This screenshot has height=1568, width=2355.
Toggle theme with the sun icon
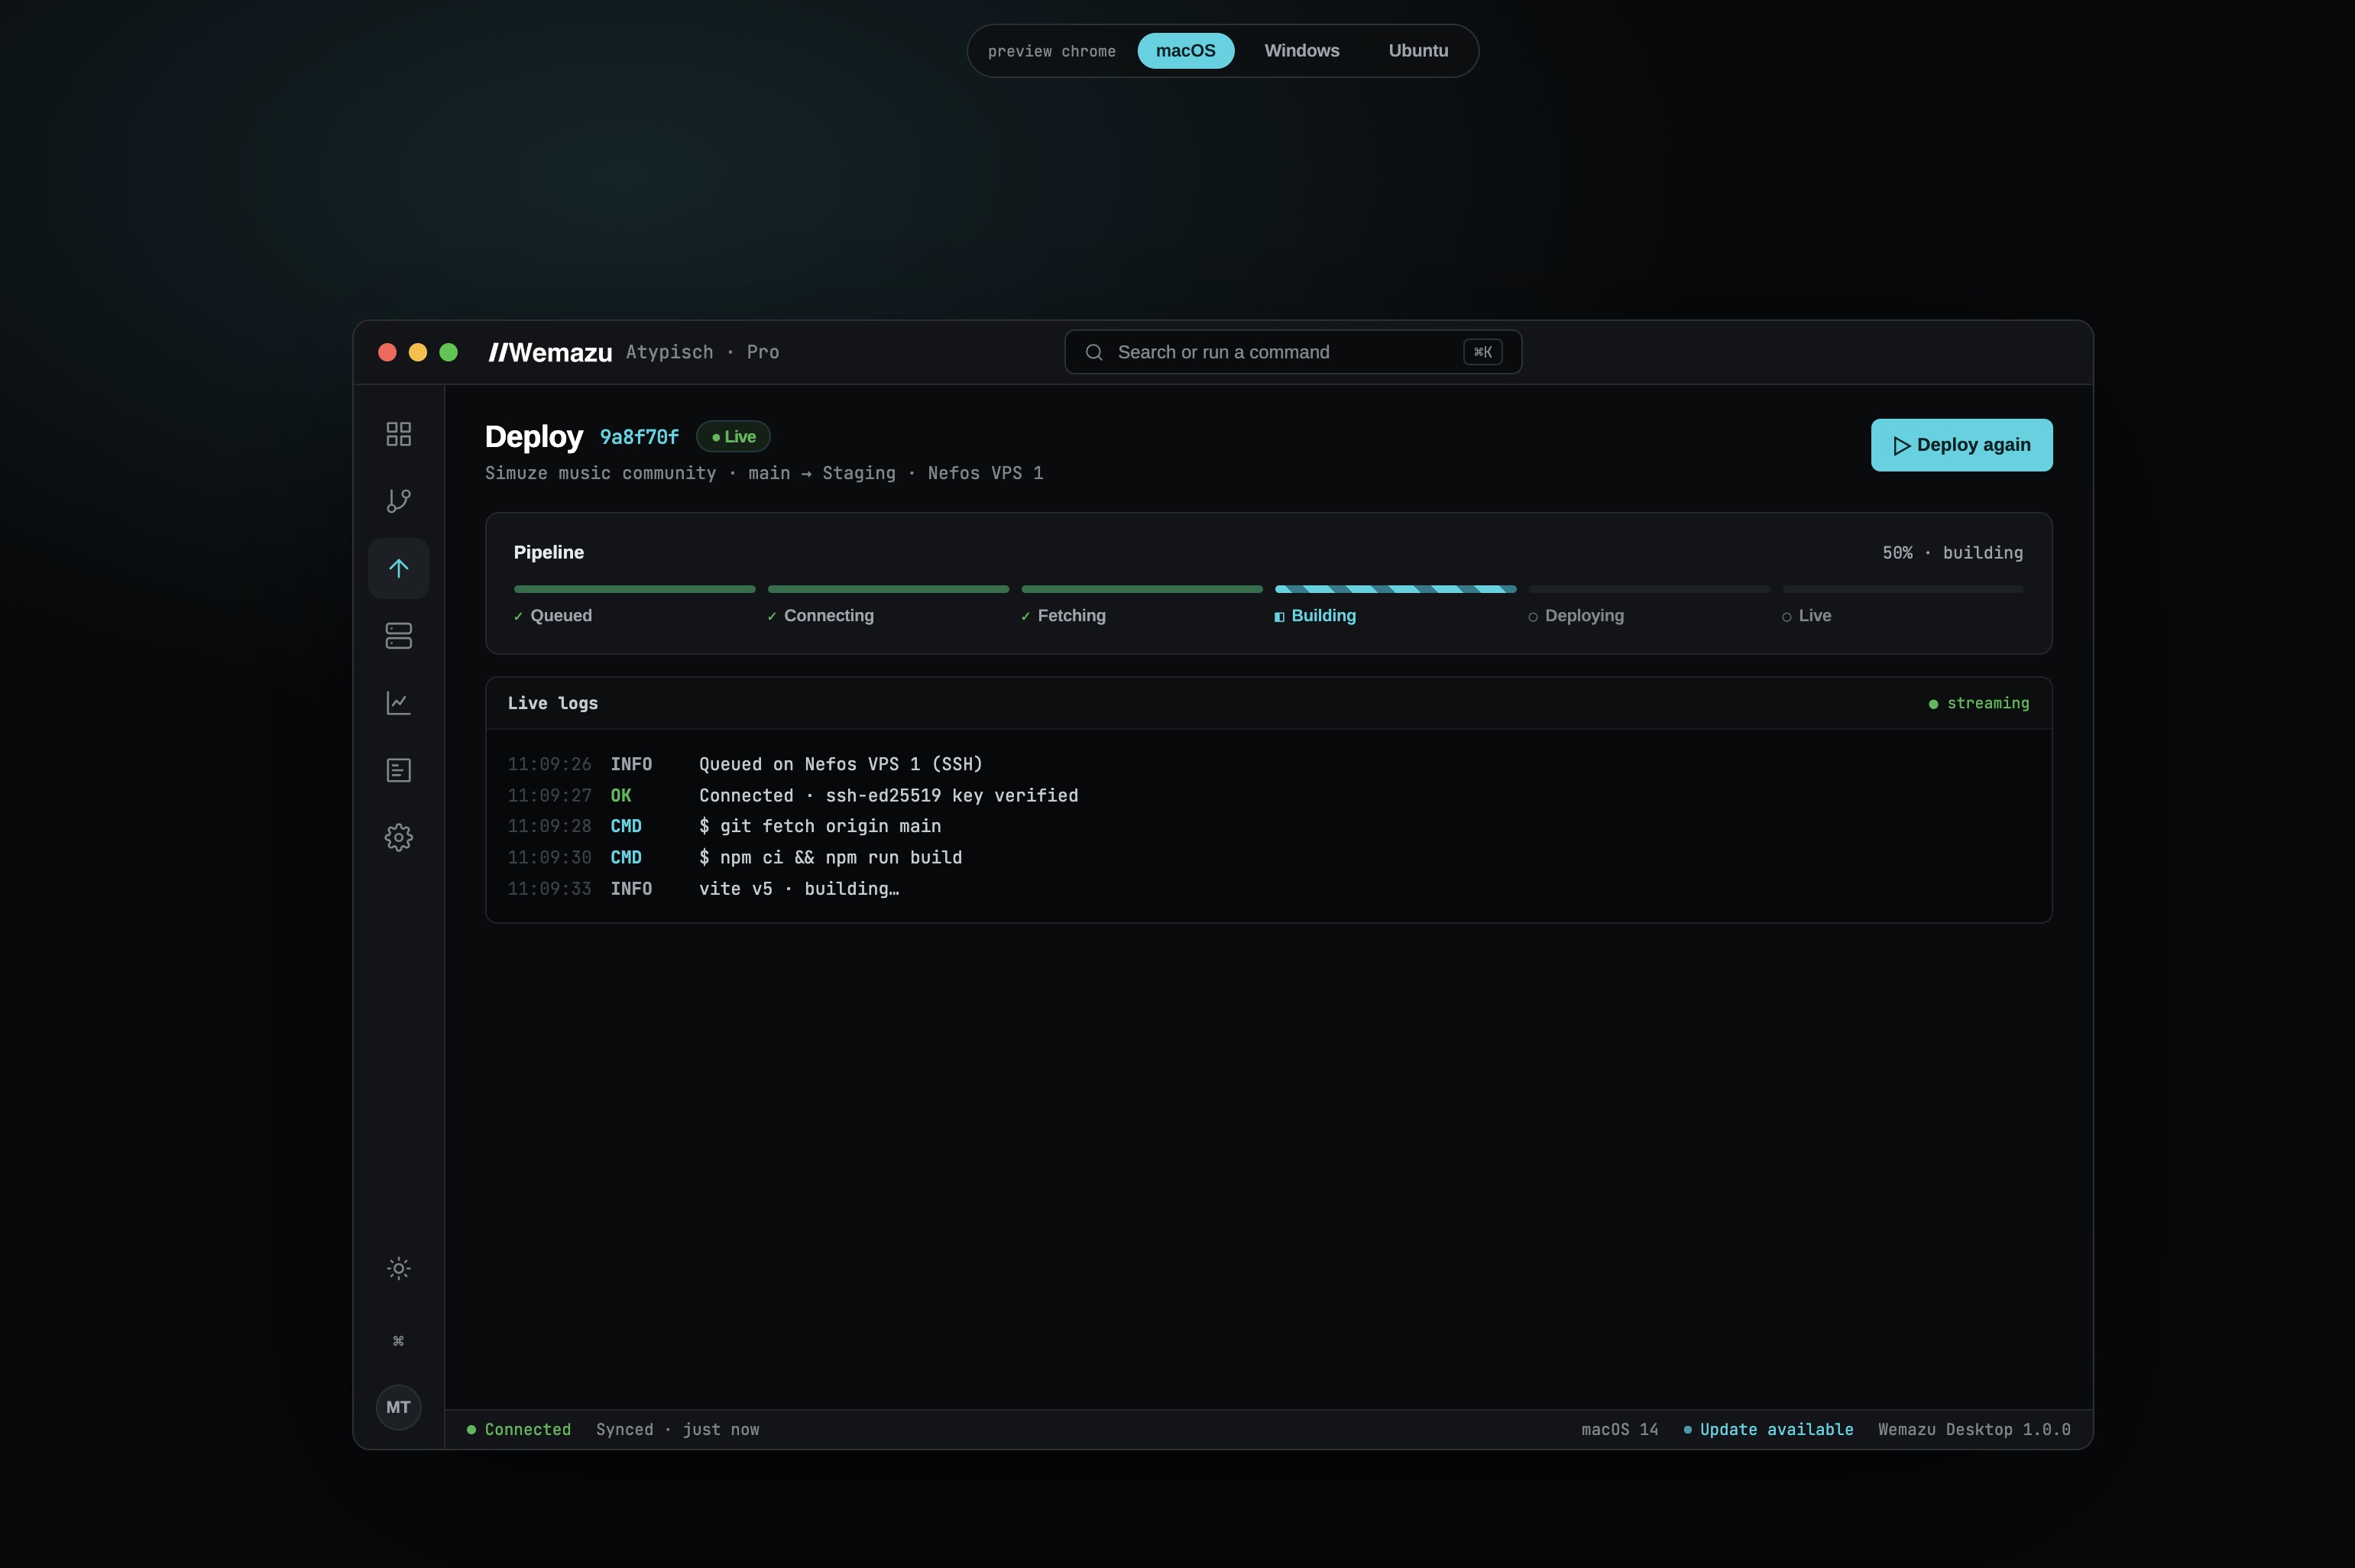[398, 1268]
